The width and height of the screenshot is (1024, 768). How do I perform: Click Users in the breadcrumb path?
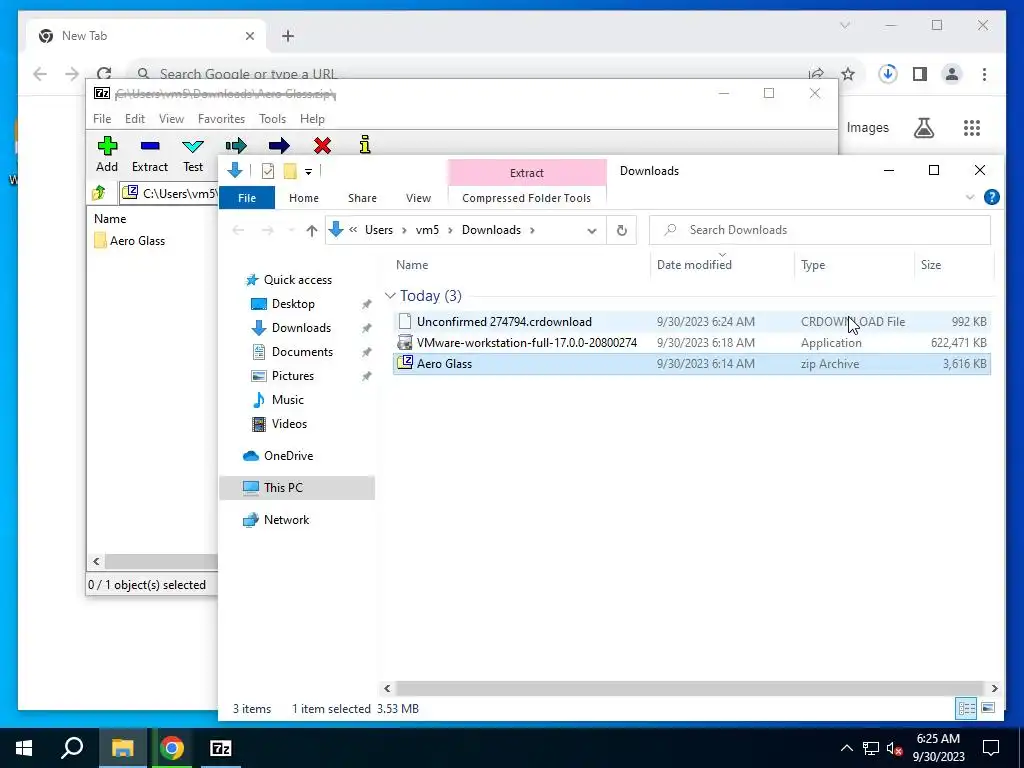click(379, 230)
